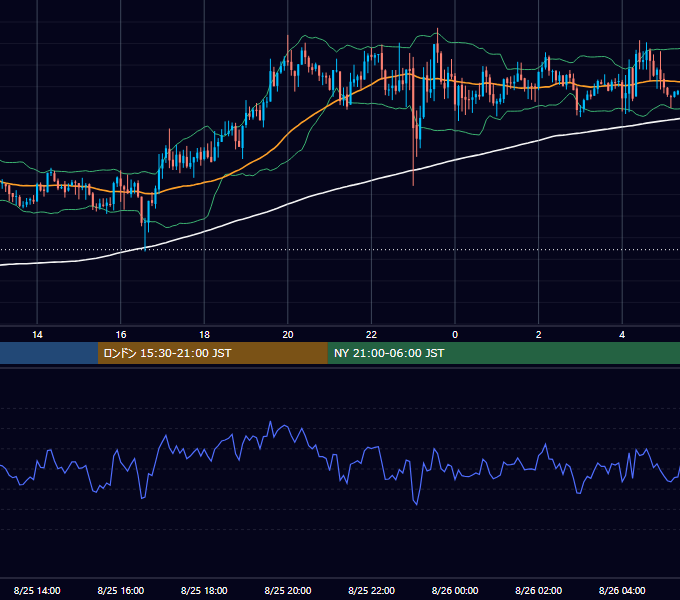Click the 8/25 22:00 date label
This screenshot has width=680, height=600.
coord(371,590)
